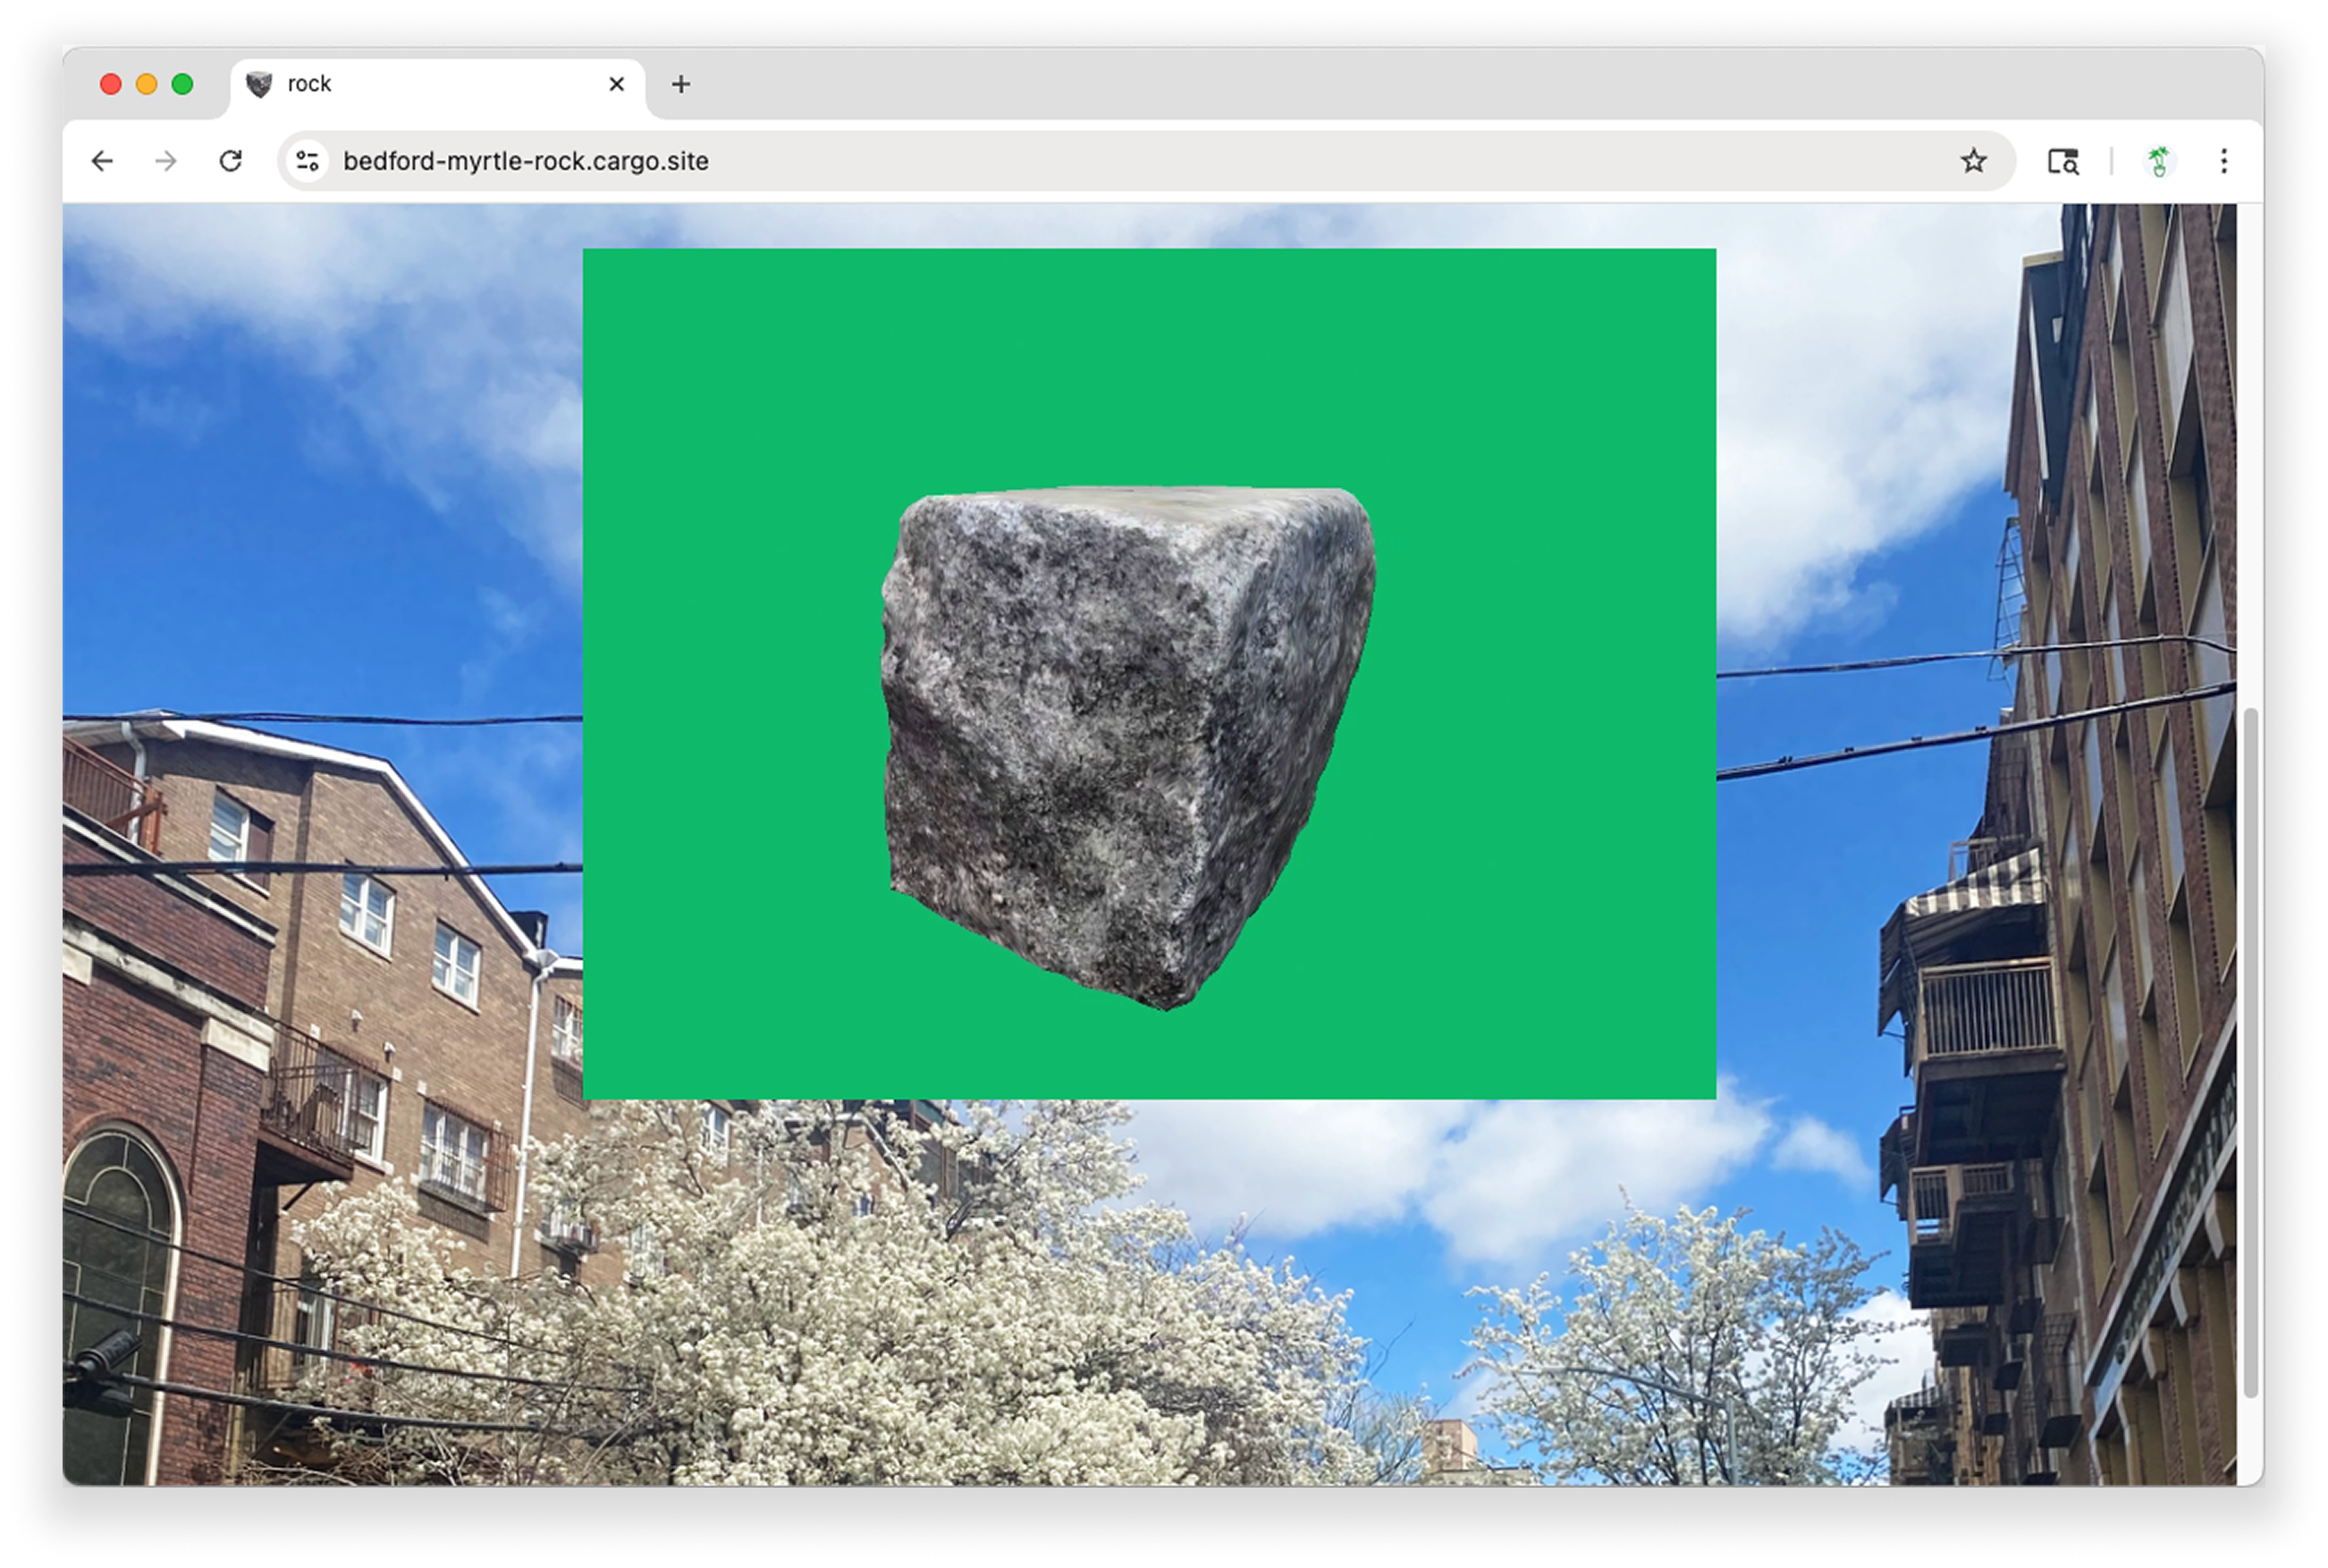Image resolution: width=2328 pixels, height=1568 pixels.
Task: Click the forward navigation arrow
Action: [x=166, y=161]
